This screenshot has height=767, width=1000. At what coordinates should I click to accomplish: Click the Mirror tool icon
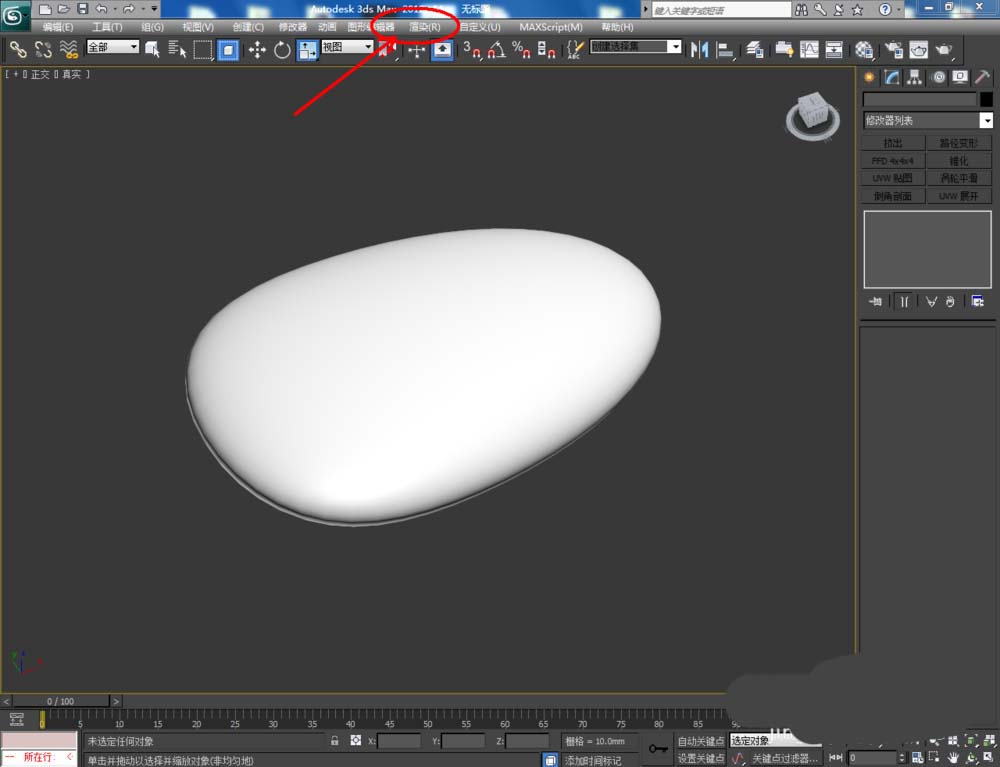tap(699, 49)
